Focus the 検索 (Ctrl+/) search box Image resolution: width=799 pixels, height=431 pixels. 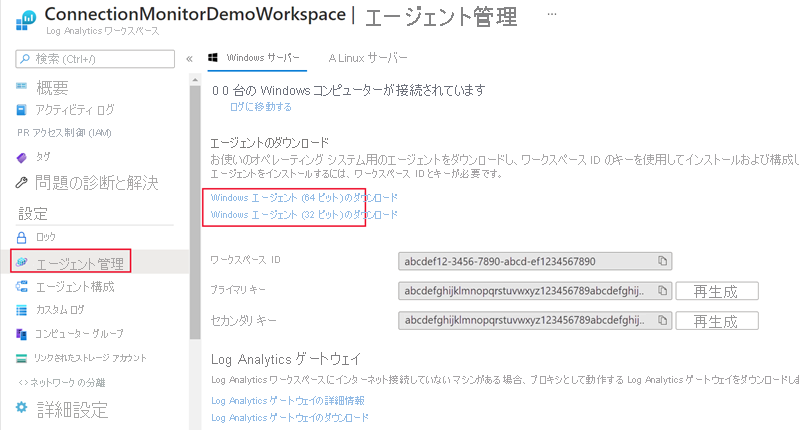[95, 59]
